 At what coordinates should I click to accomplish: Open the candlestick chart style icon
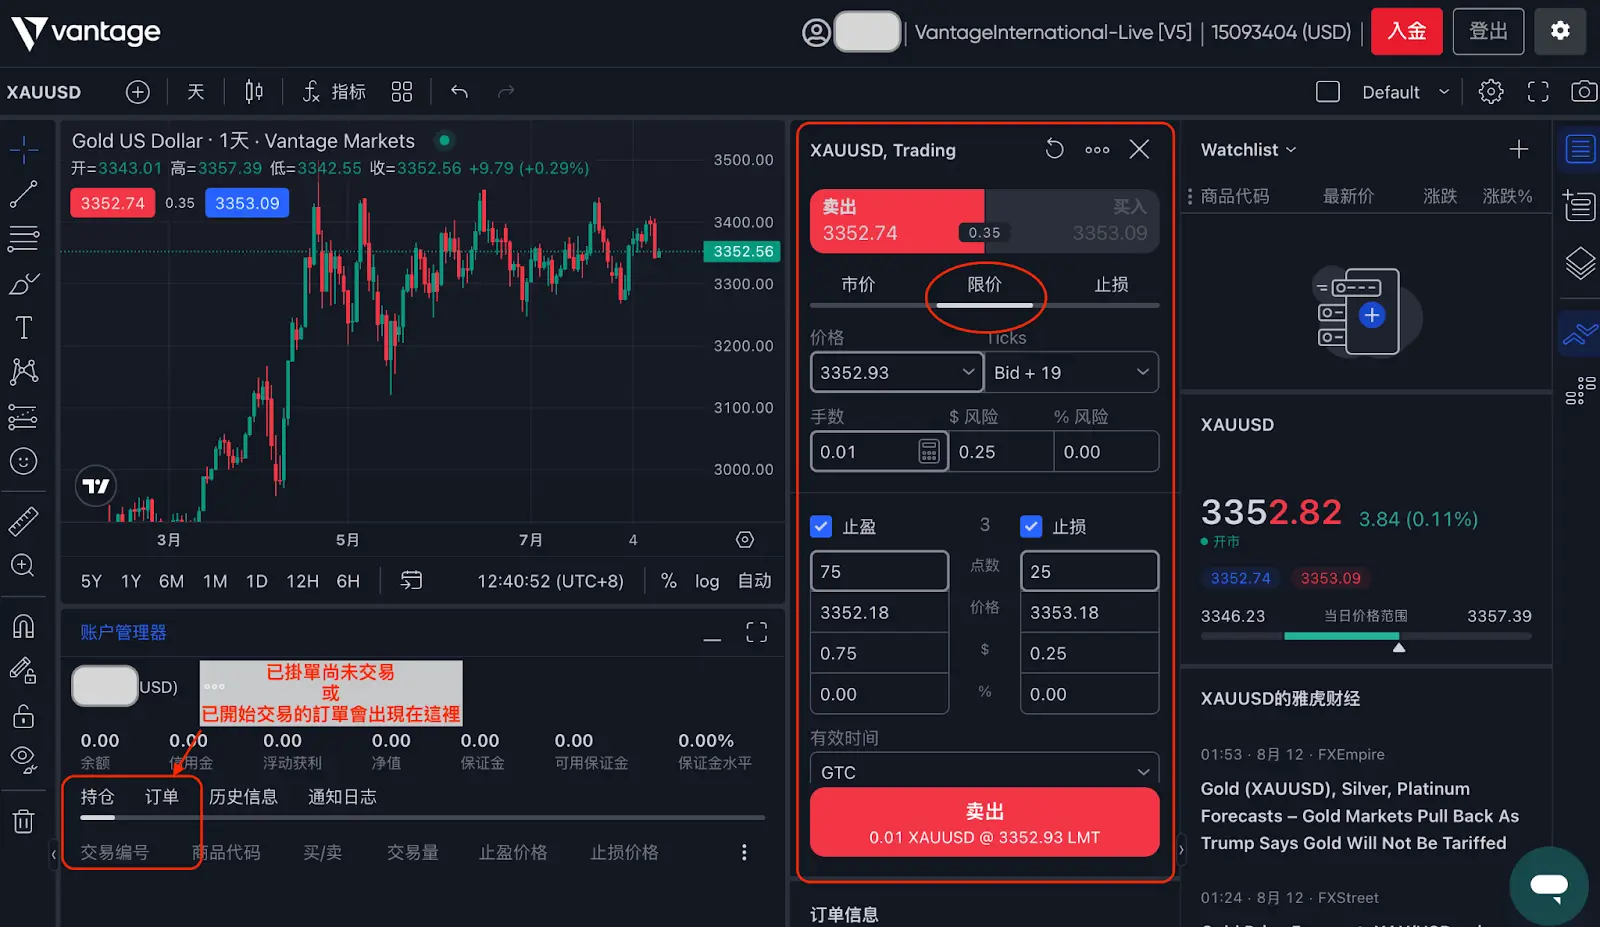pyautogui.click(x=254, y=92)
